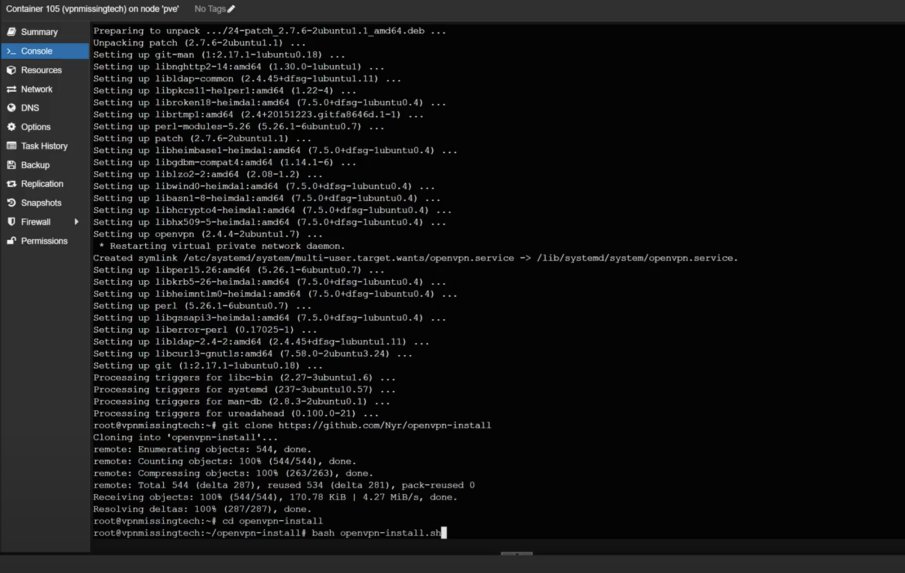Viewport: 905px width, 573px height.
Task: Click the Permissions unlock icon
Action: coord(11,241)
